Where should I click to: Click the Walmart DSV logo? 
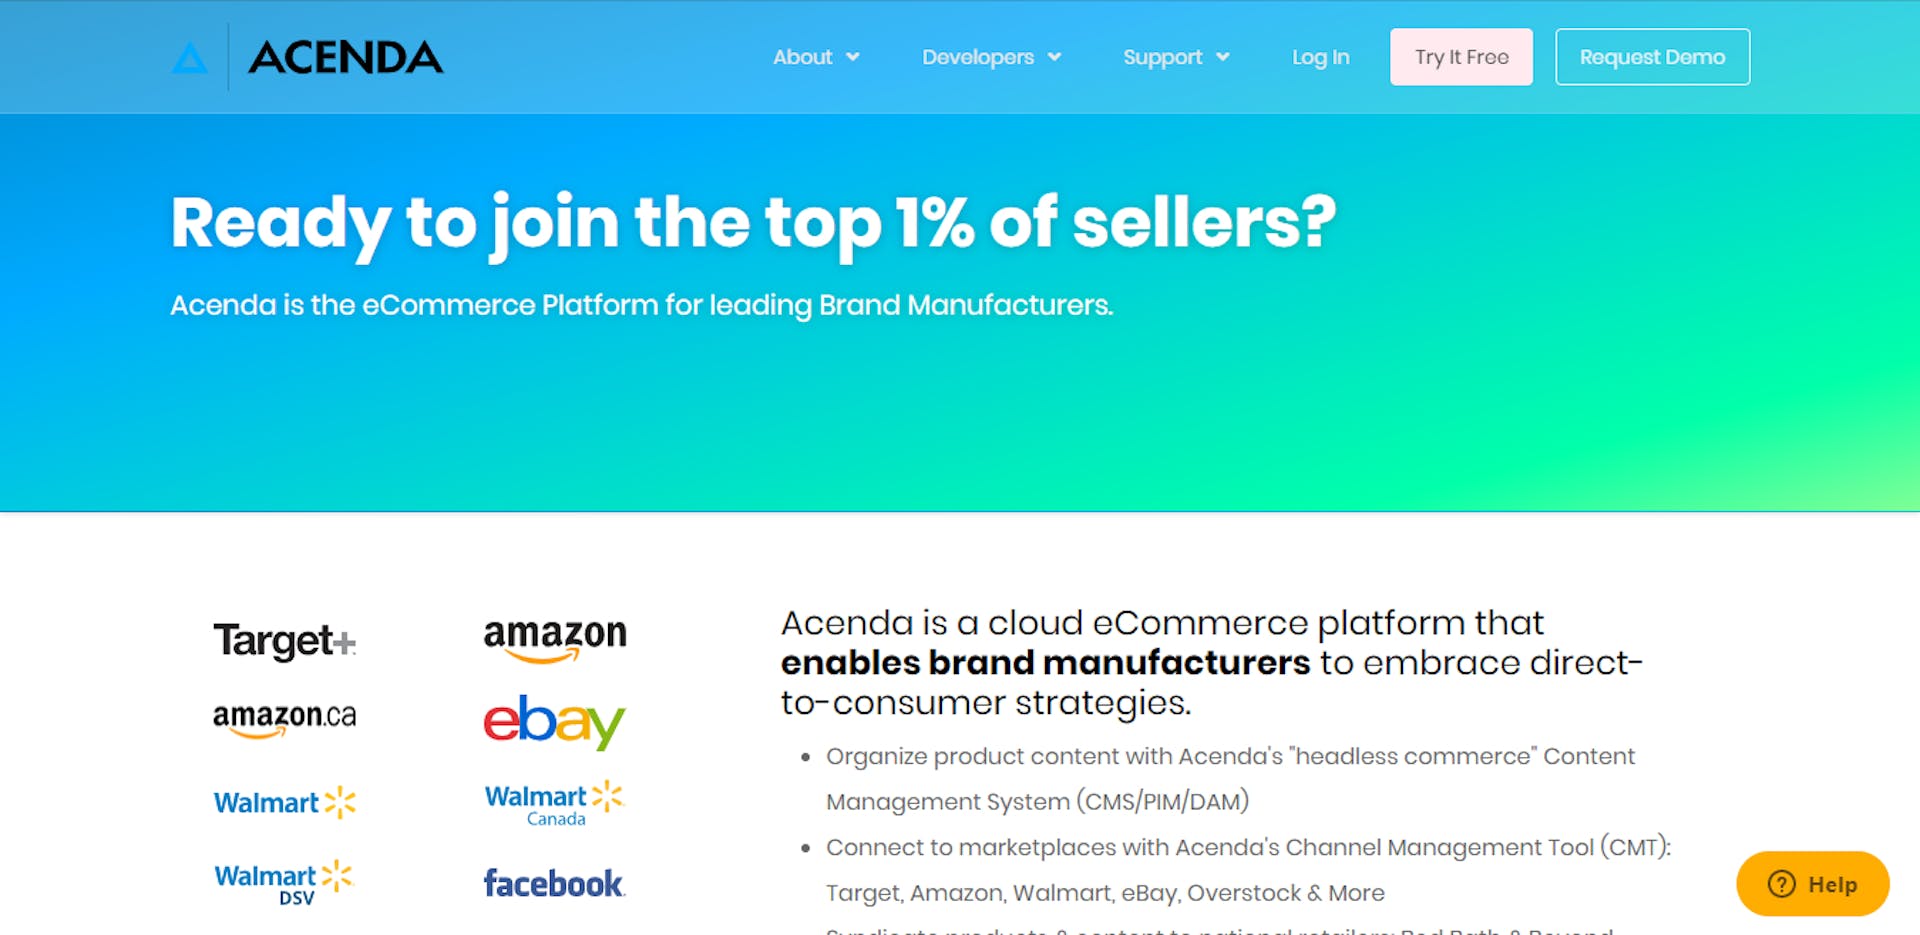(x=284, y=880)
